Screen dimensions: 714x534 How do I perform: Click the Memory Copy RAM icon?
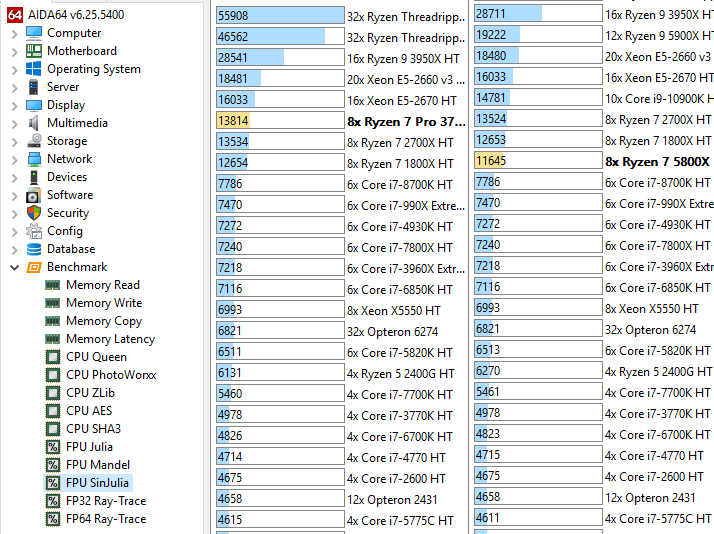(53, 321)
